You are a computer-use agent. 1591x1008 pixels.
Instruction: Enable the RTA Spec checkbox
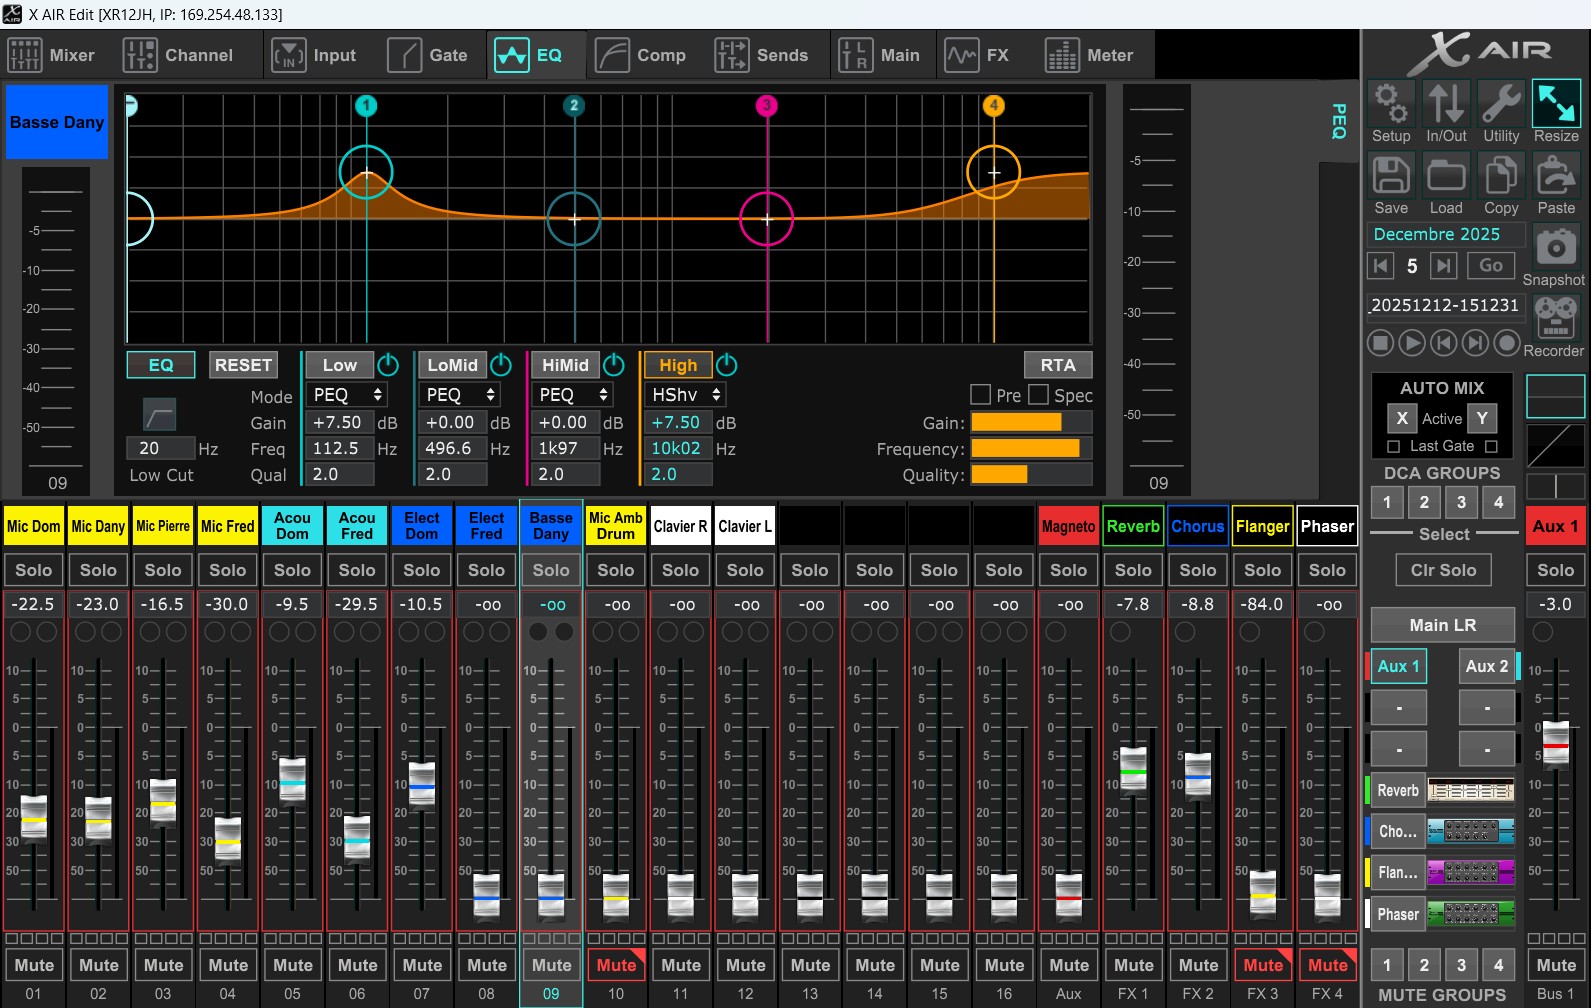(x=1039, y=395)
